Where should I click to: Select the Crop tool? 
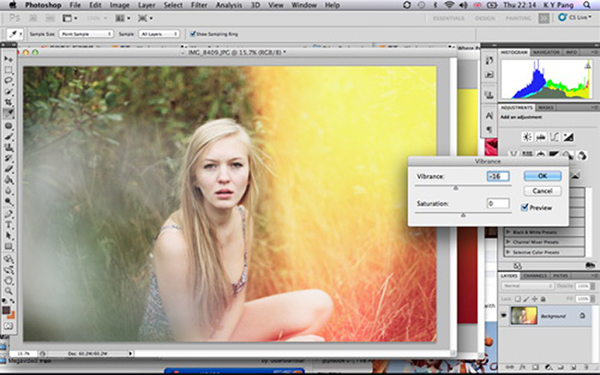(8, 103)
